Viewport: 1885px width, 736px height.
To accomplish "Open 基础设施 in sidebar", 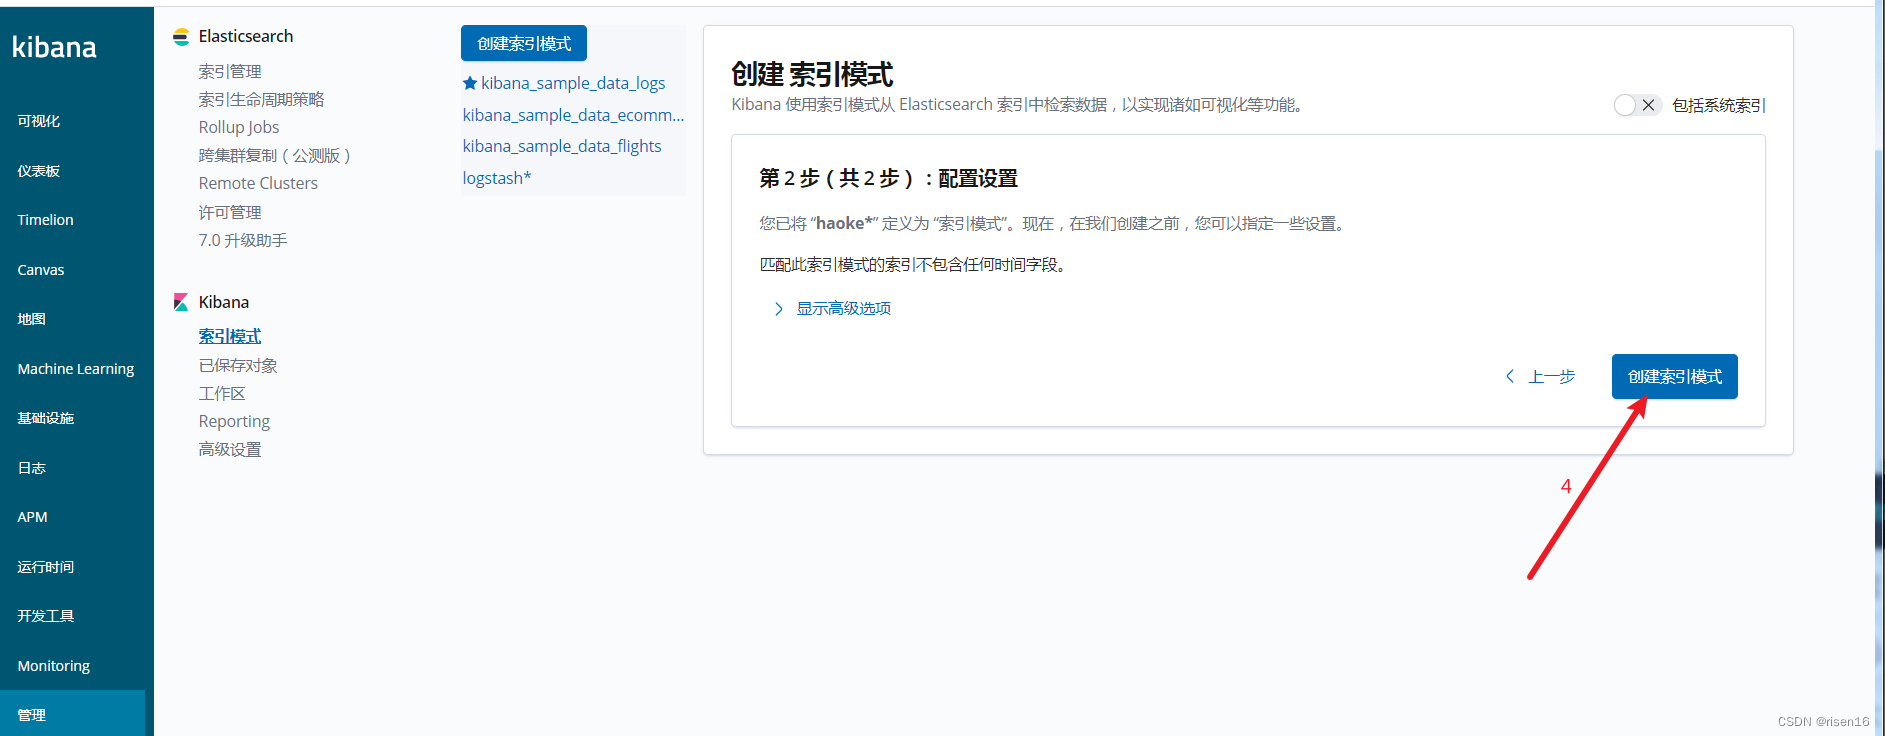I will tap(45, 418).
